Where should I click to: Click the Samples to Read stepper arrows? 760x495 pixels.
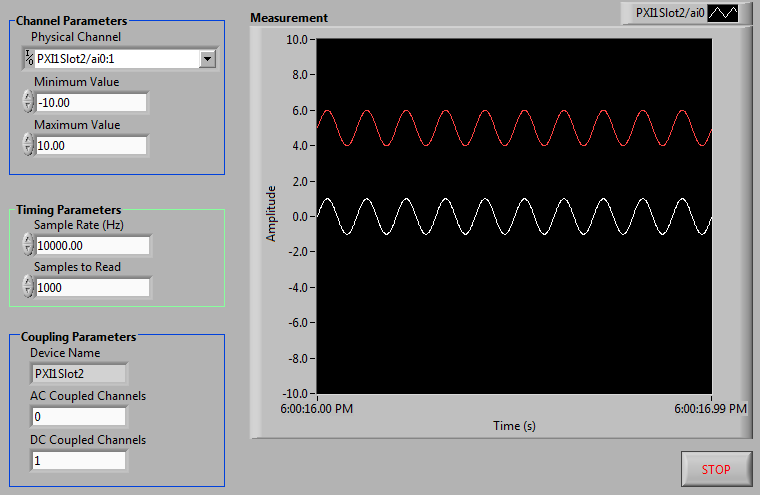[x=27, y=288]
